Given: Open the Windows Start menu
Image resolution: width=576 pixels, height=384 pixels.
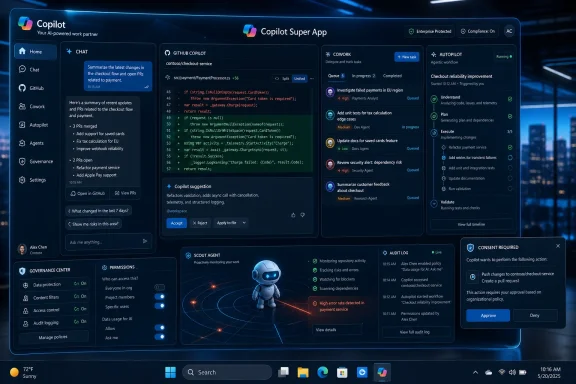Looking at the screenshot, I should (x=170, y=372).
